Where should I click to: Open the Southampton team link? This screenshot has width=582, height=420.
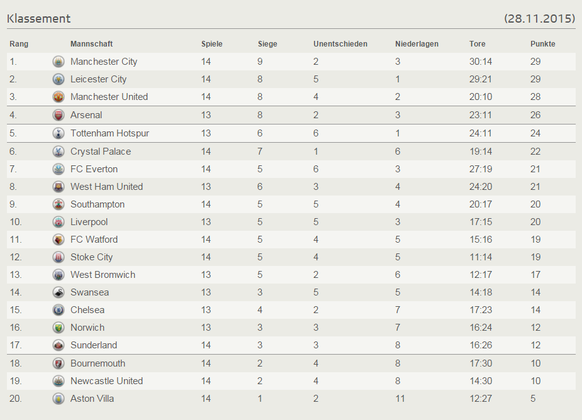98,204
